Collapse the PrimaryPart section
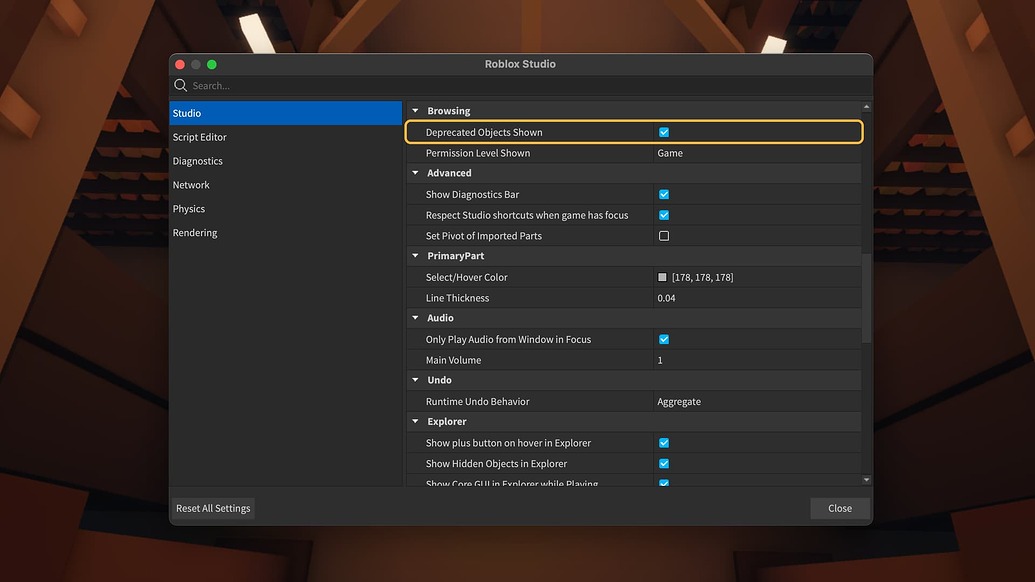 (415, 256)
